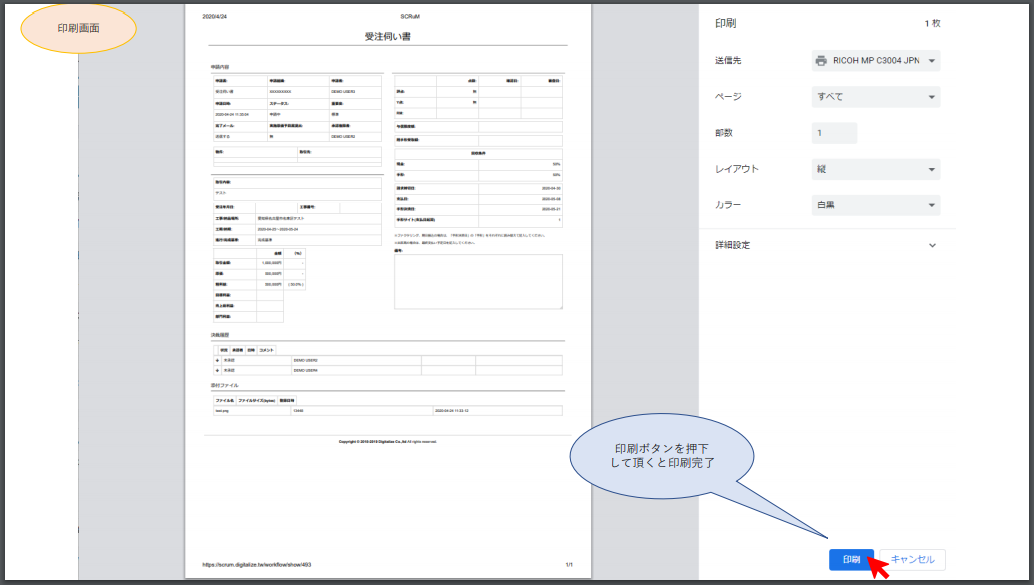The height and width of the screenshot is (585, 1034).
Task: Click the scrum.digitalize.tw URL in preview footer
Action: 257,565
